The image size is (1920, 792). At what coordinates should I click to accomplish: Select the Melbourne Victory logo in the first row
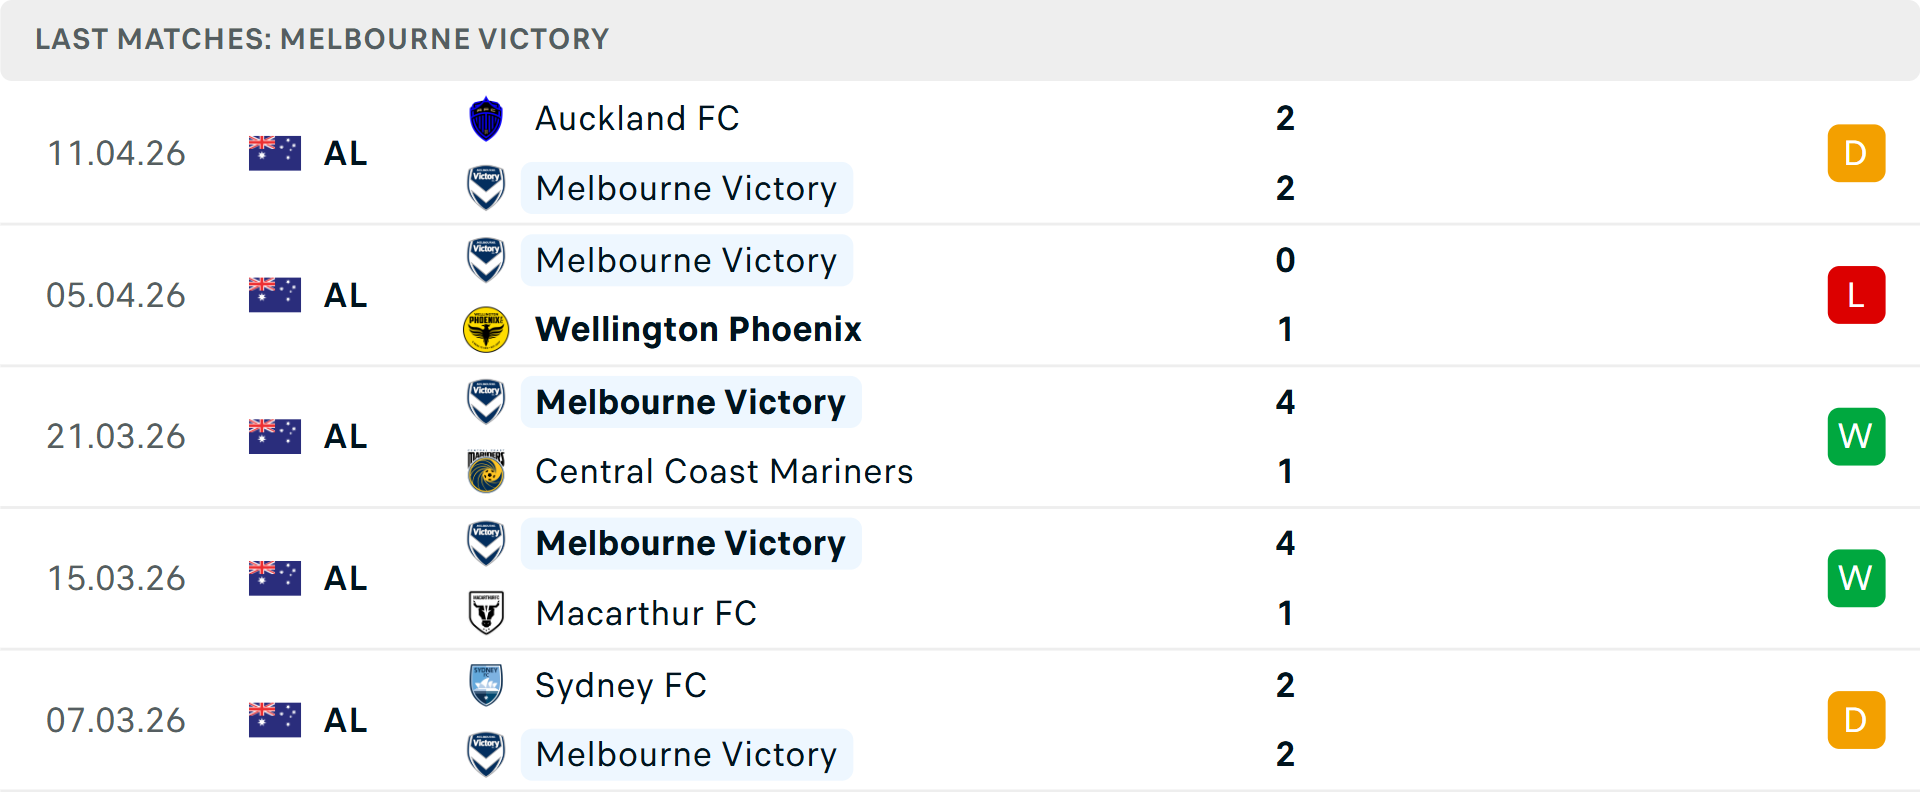pos(486,188)
